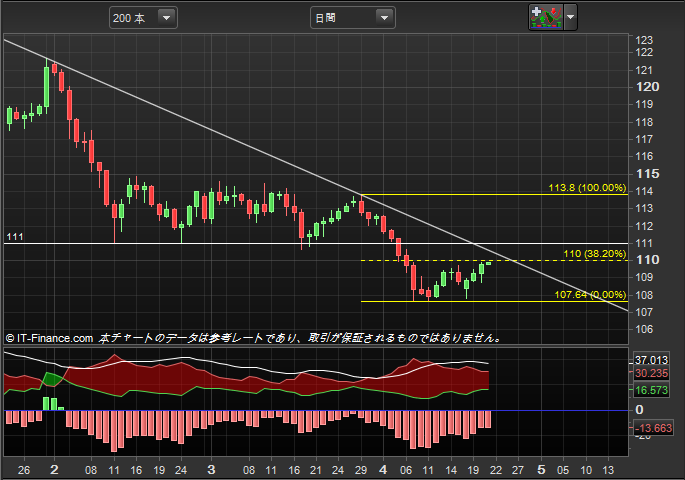Click the add indicator chart icon
Screen dimensions: 685x480
click(546, 17)
